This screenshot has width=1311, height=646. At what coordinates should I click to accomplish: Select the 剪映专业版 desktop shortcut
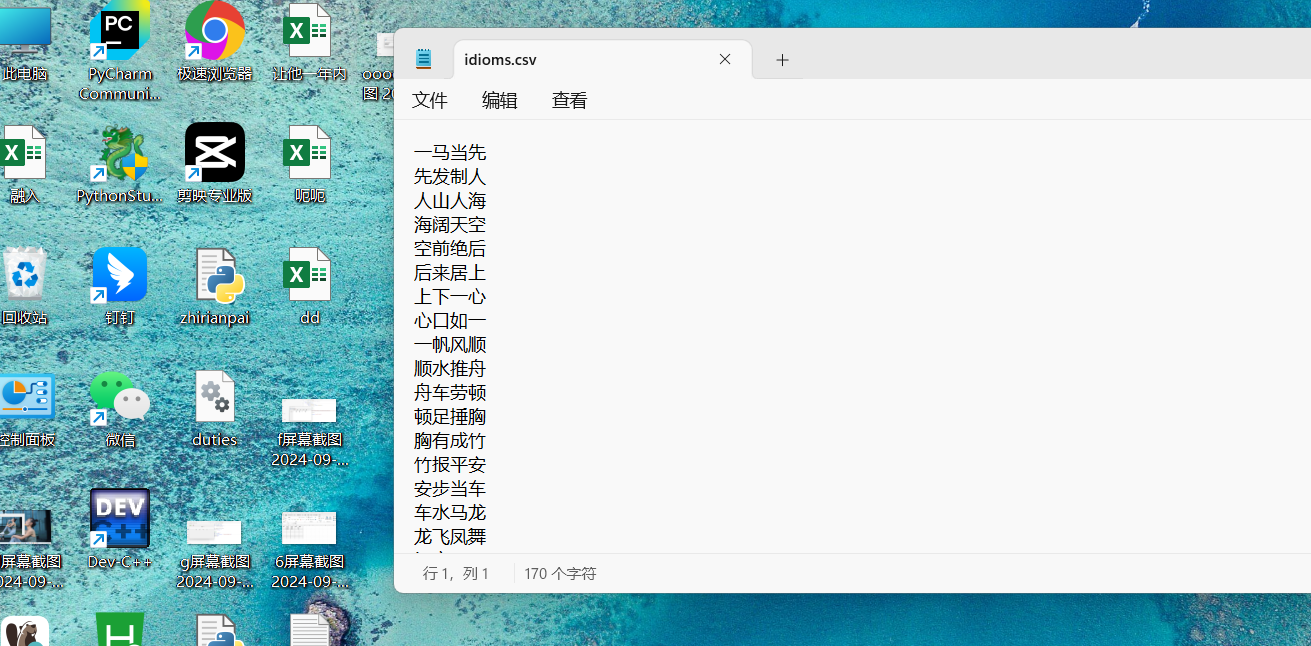(x=215, y=165)
